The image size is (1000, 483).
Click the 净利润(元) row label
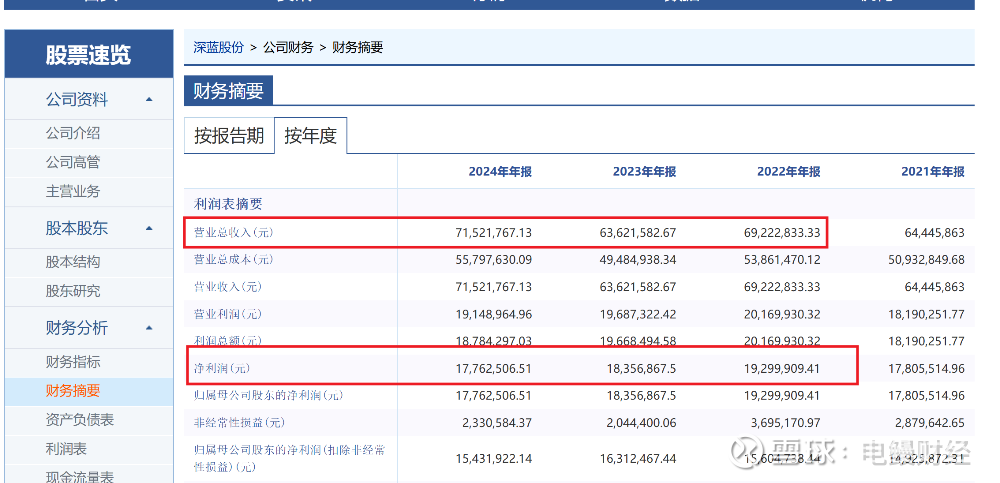click(x=222, y=368)
